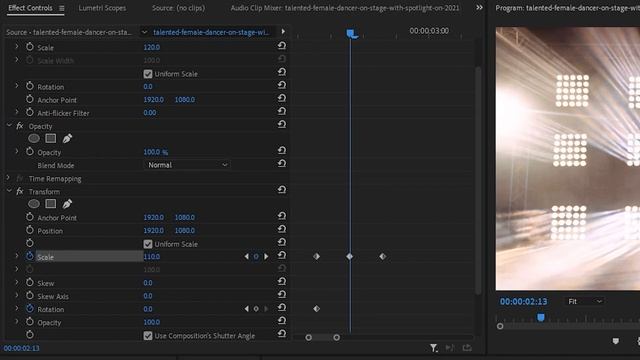Open the filter properties funnel icon
Viewport: 640px width, 360px height.
tap(433, 348)
